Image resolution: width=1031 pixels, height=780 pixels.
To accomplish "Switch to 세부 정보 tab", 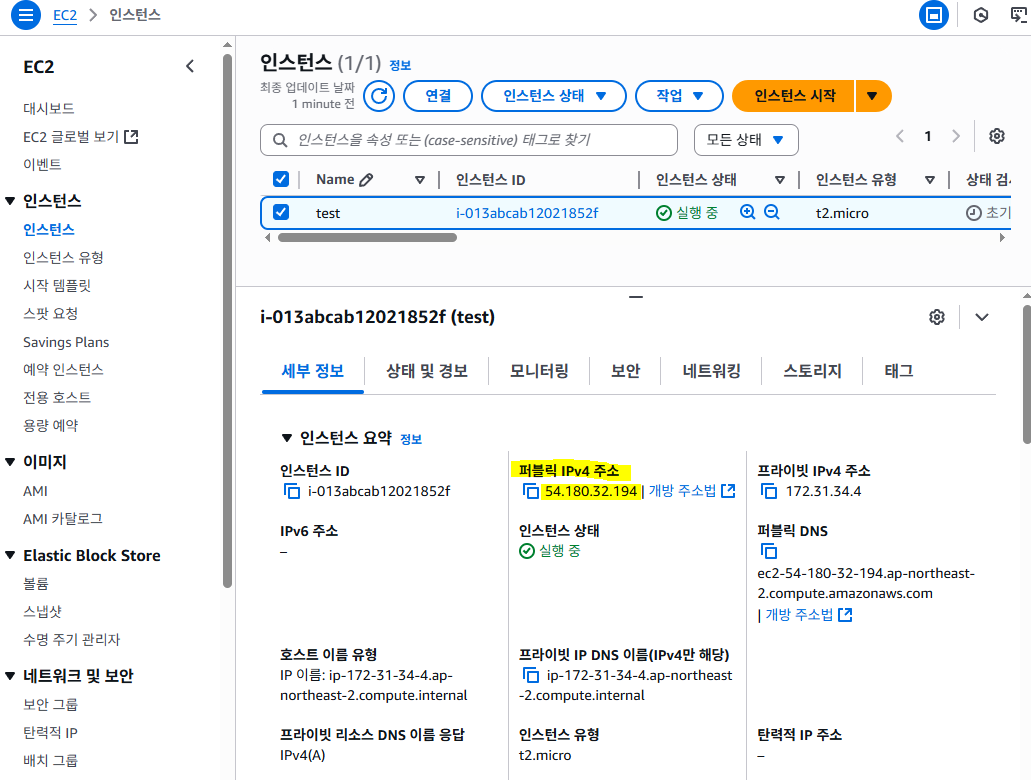I will pyautogui.click(x=312, y=371).
